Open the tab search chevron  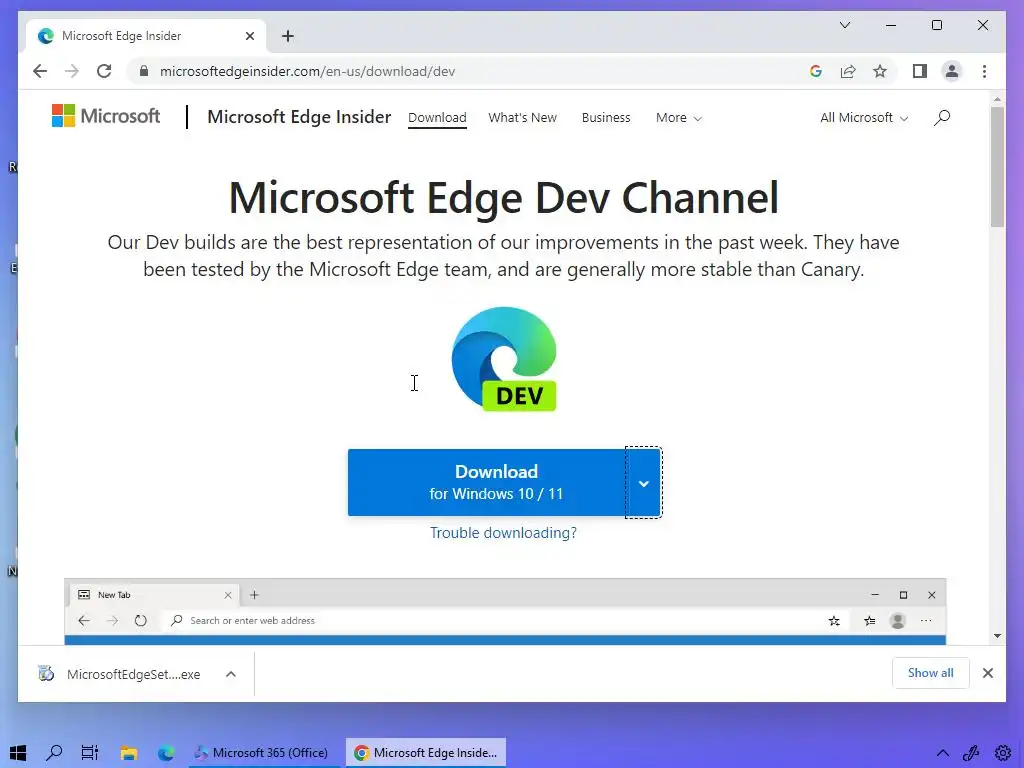[845, 25]
